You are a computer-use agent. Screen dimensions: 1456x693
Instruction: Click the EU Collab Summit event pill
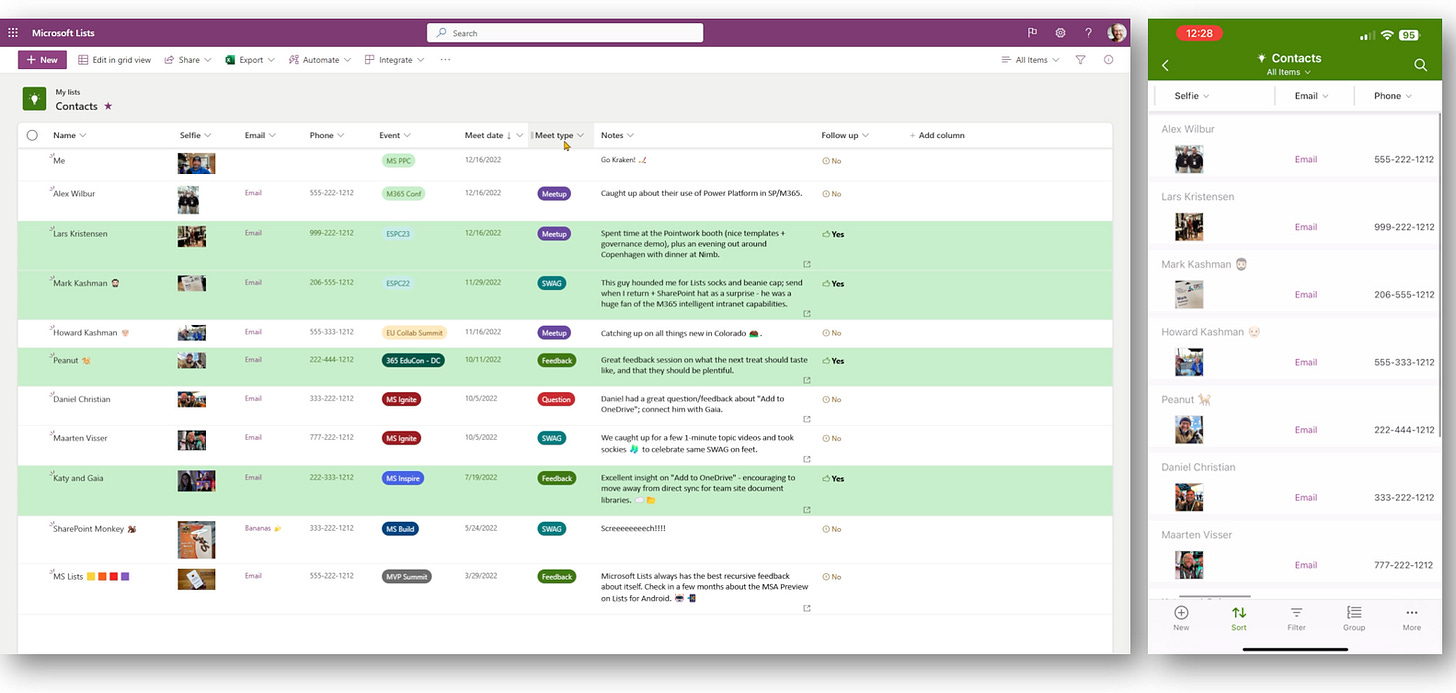pos(415,333)
